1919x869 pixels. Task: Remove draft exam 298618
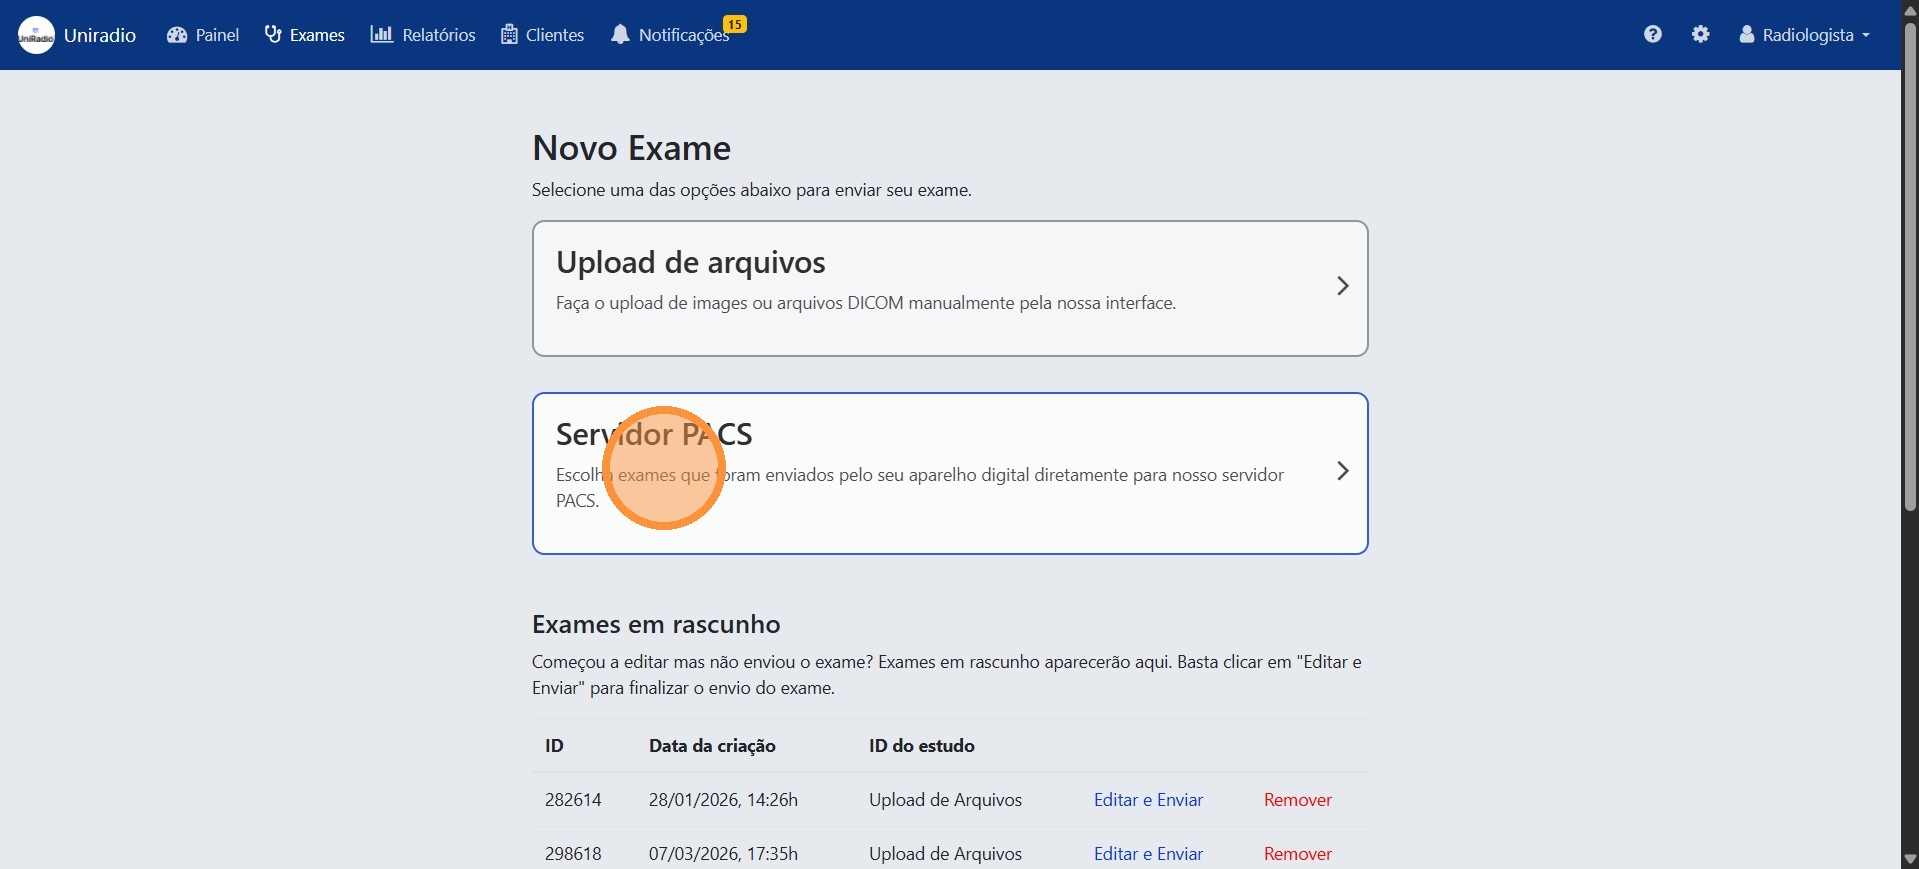point(1297,854)
